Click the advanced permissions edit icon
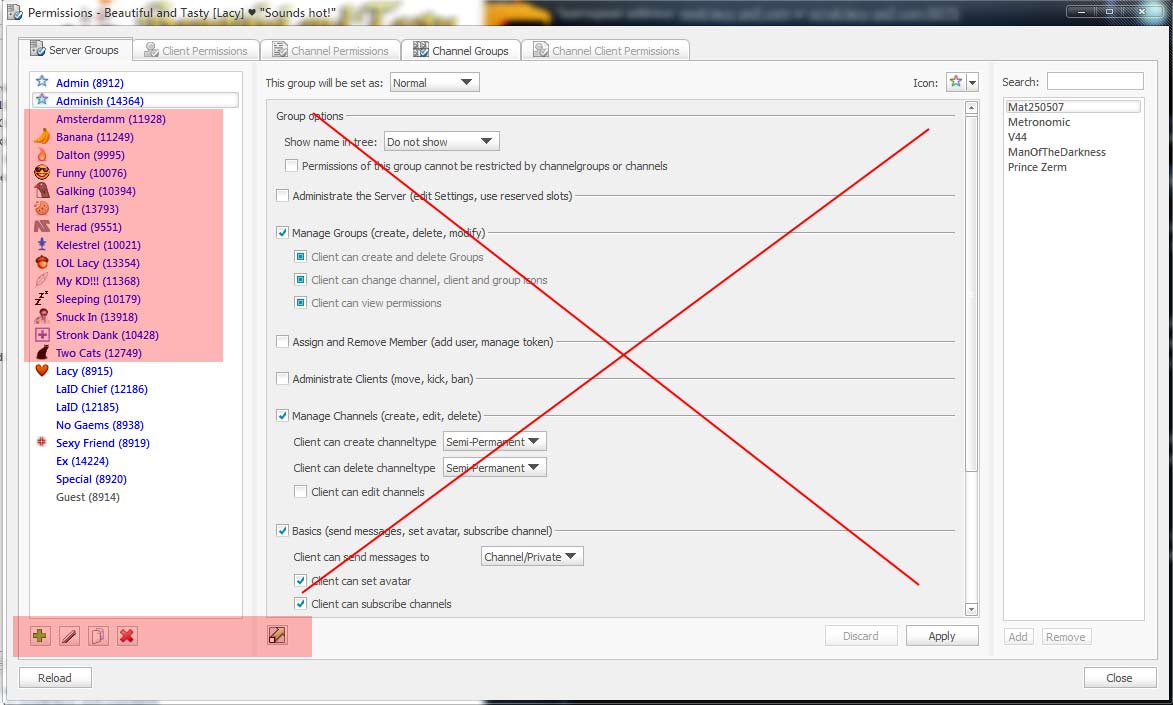 (x=277, y=635)
